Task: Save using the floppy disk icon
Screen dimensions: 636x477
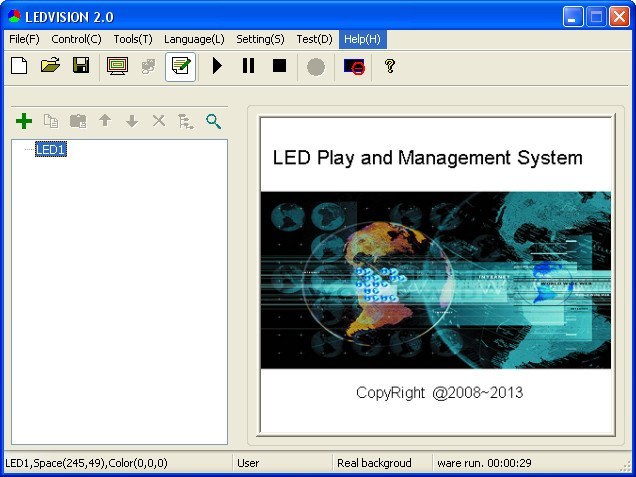Action: point(81,66)
